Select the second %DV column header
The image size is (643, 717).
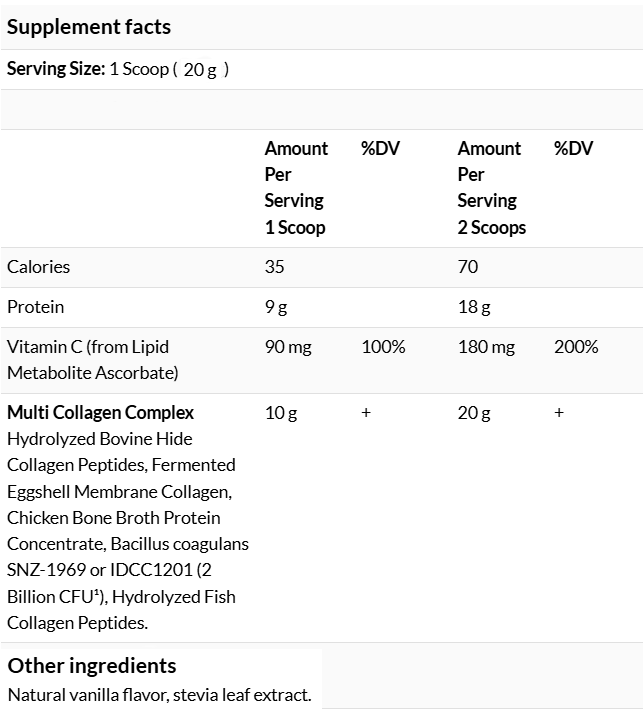click(x=573, y=148)
